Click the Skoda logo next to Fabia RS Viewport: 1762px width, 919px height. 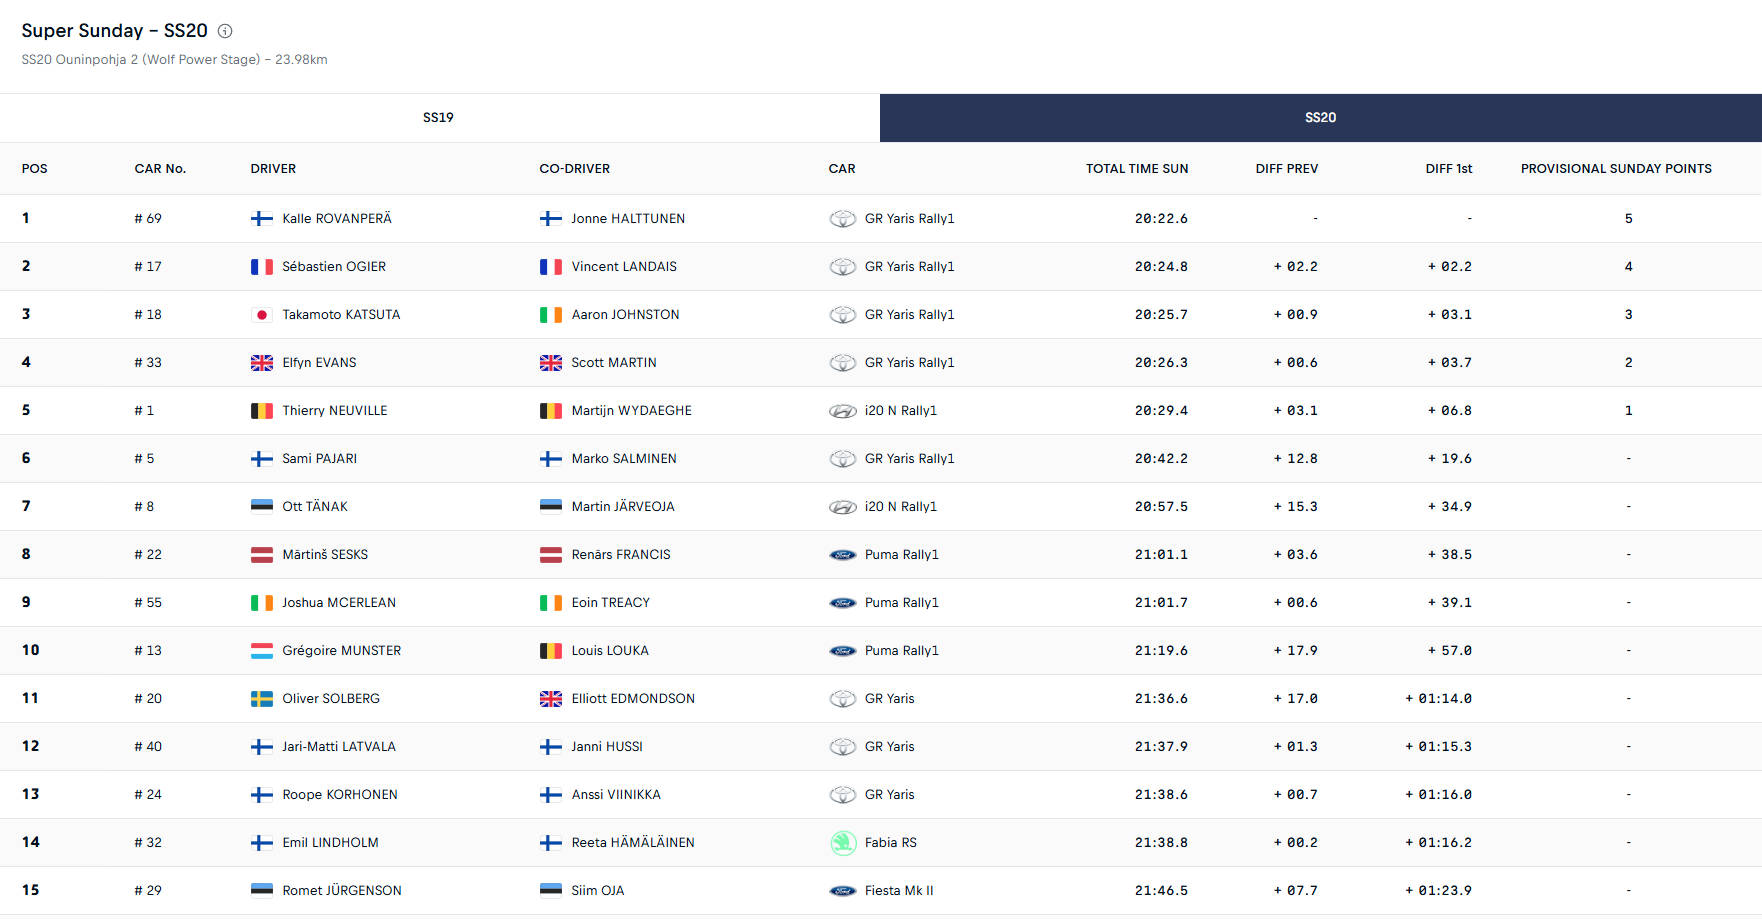[843, 843]
